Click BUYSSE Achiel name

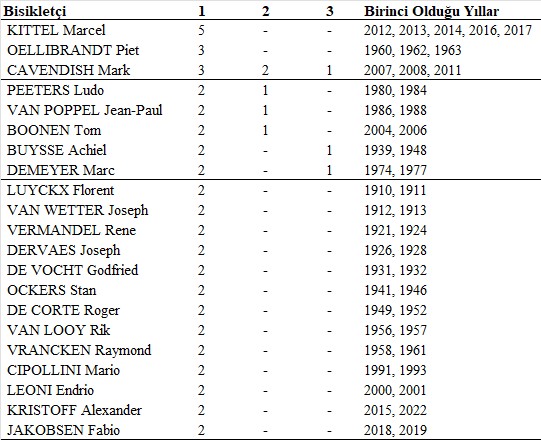(57, 150)
